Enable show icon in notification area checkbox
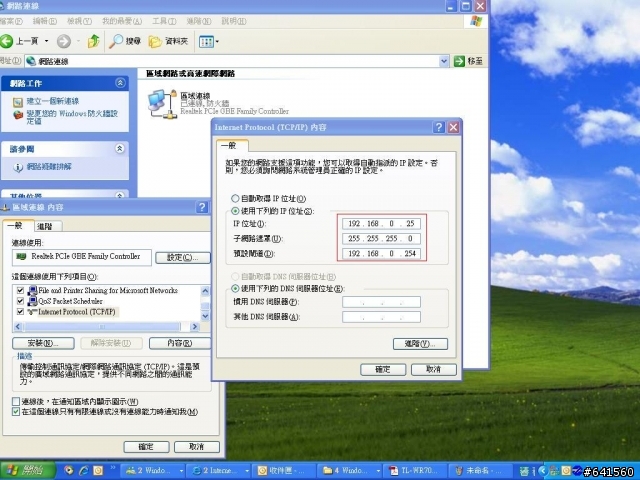The image size is (640, 480). [x=16, y=401]
